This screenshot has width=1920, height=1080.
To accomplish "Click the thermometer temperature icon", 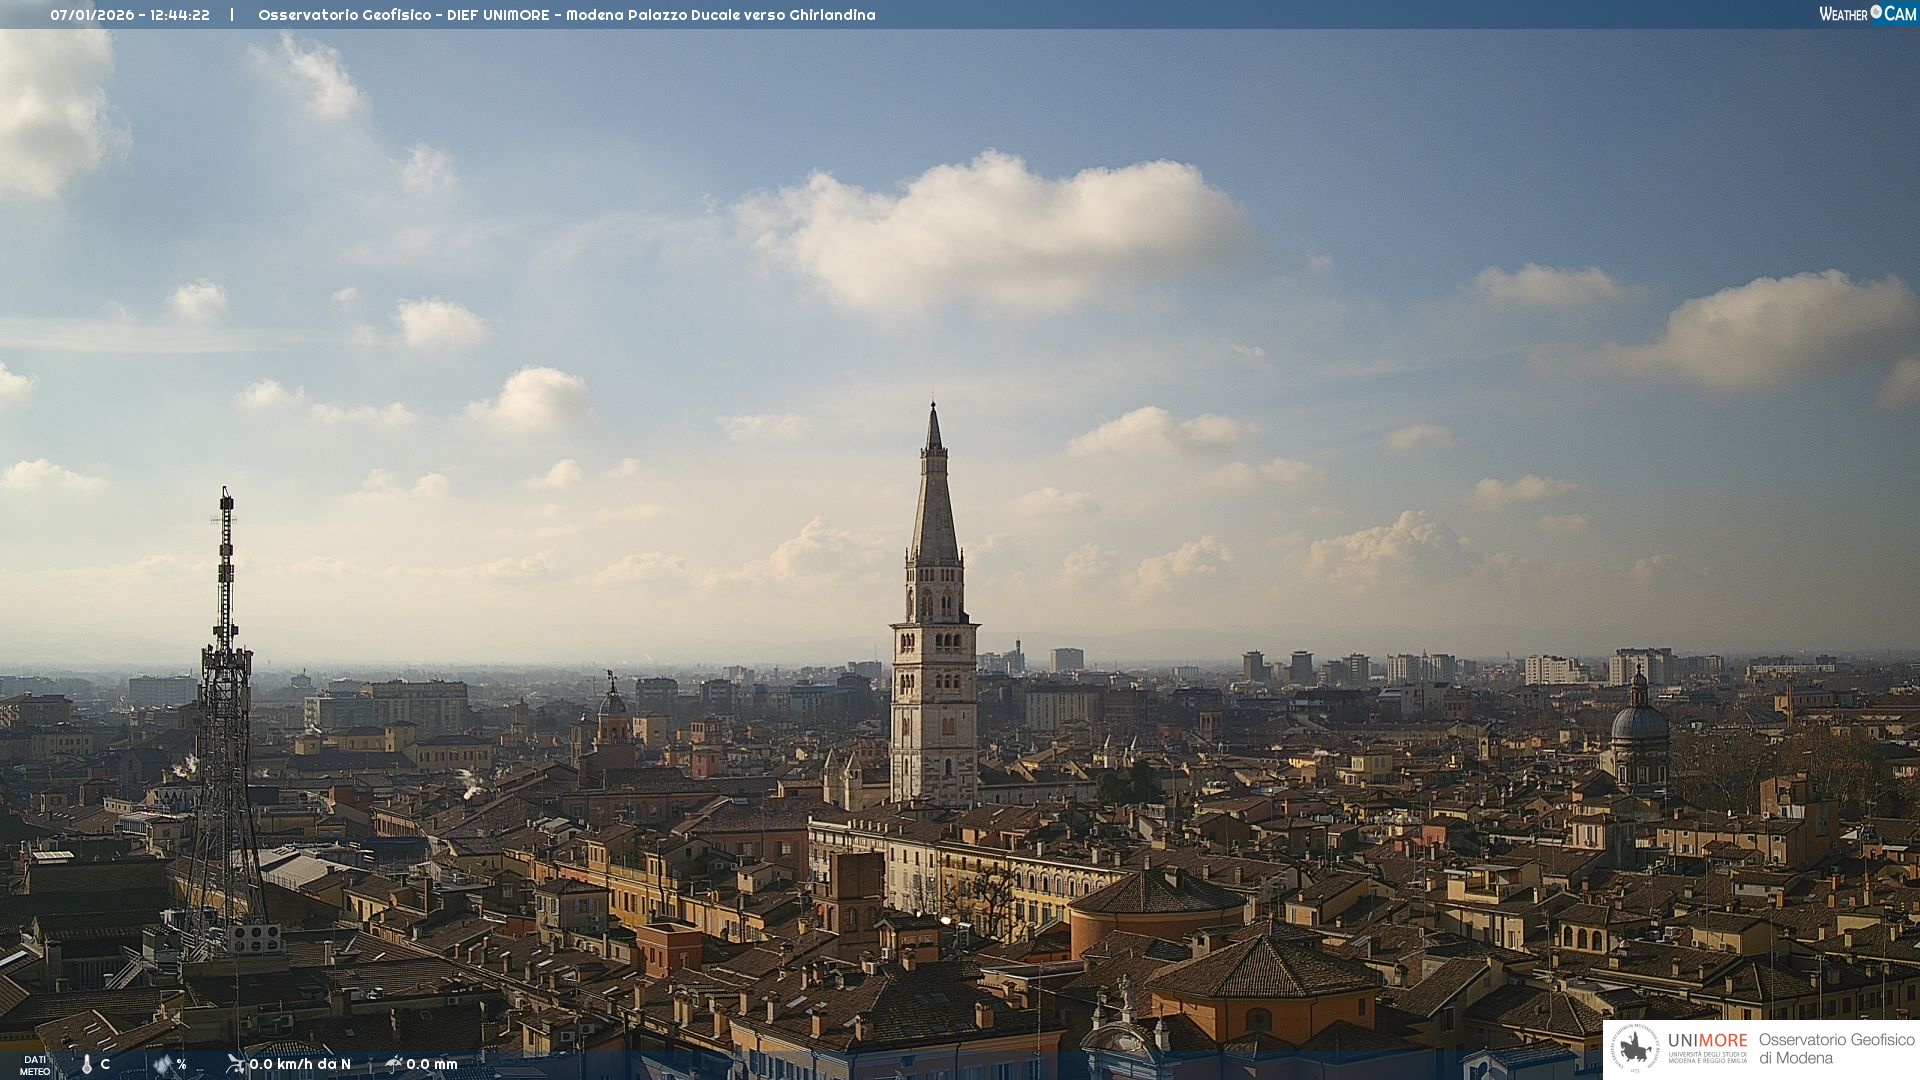I will pos(87,1065).
